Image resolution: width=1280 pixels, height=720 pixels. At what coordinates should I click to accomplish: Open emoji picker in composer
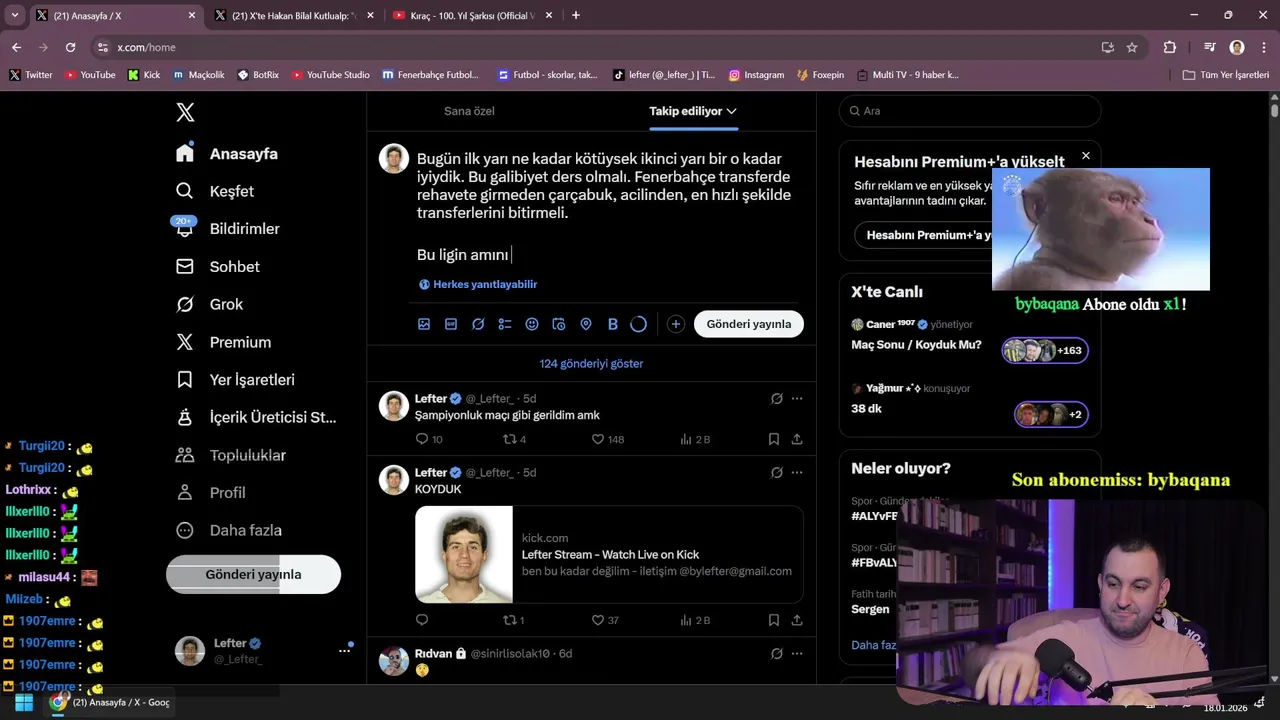[532, 324]
